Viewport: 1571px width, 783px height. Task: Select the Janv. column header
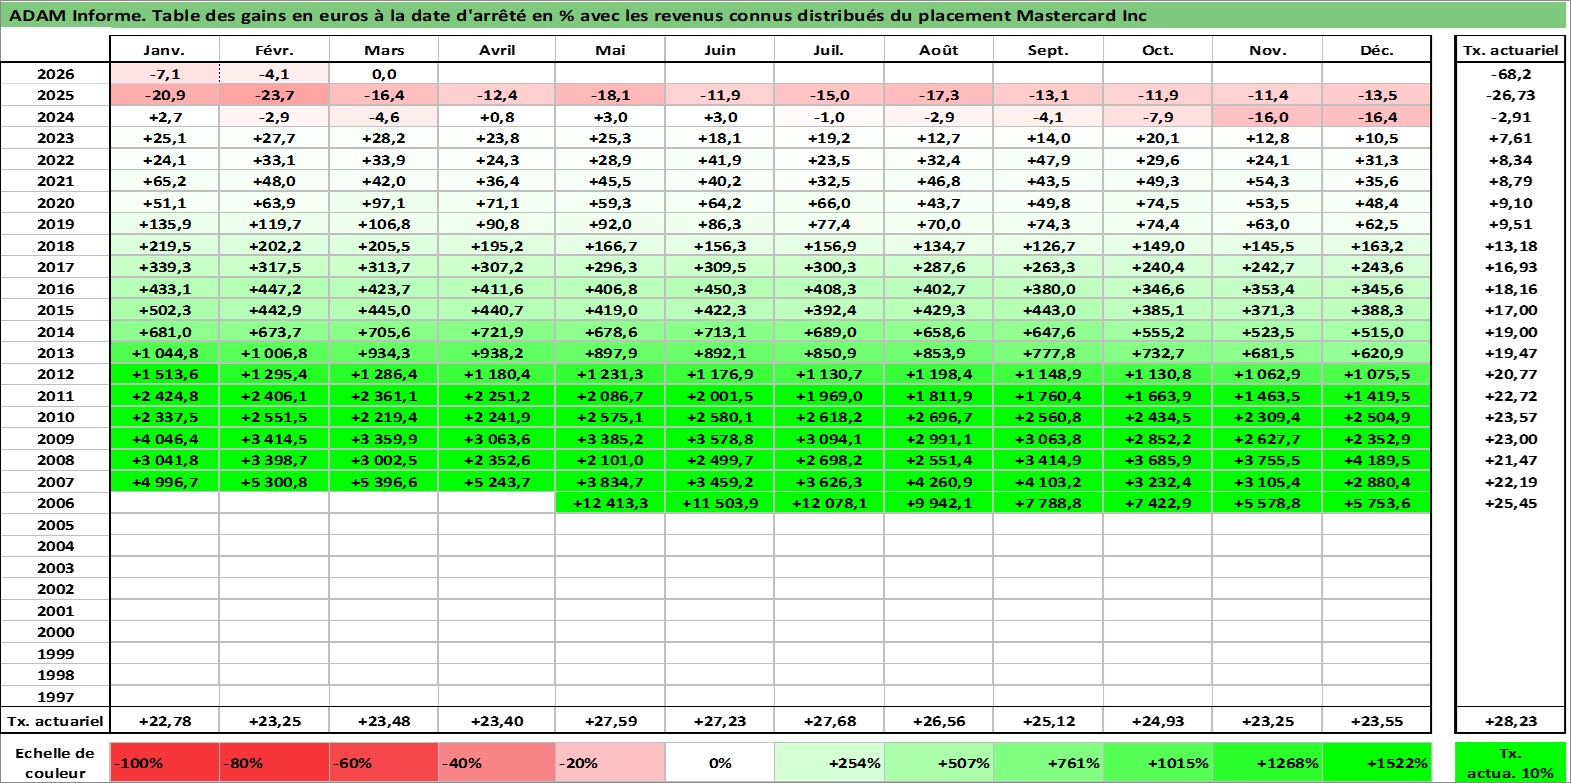tap(164, 50)
